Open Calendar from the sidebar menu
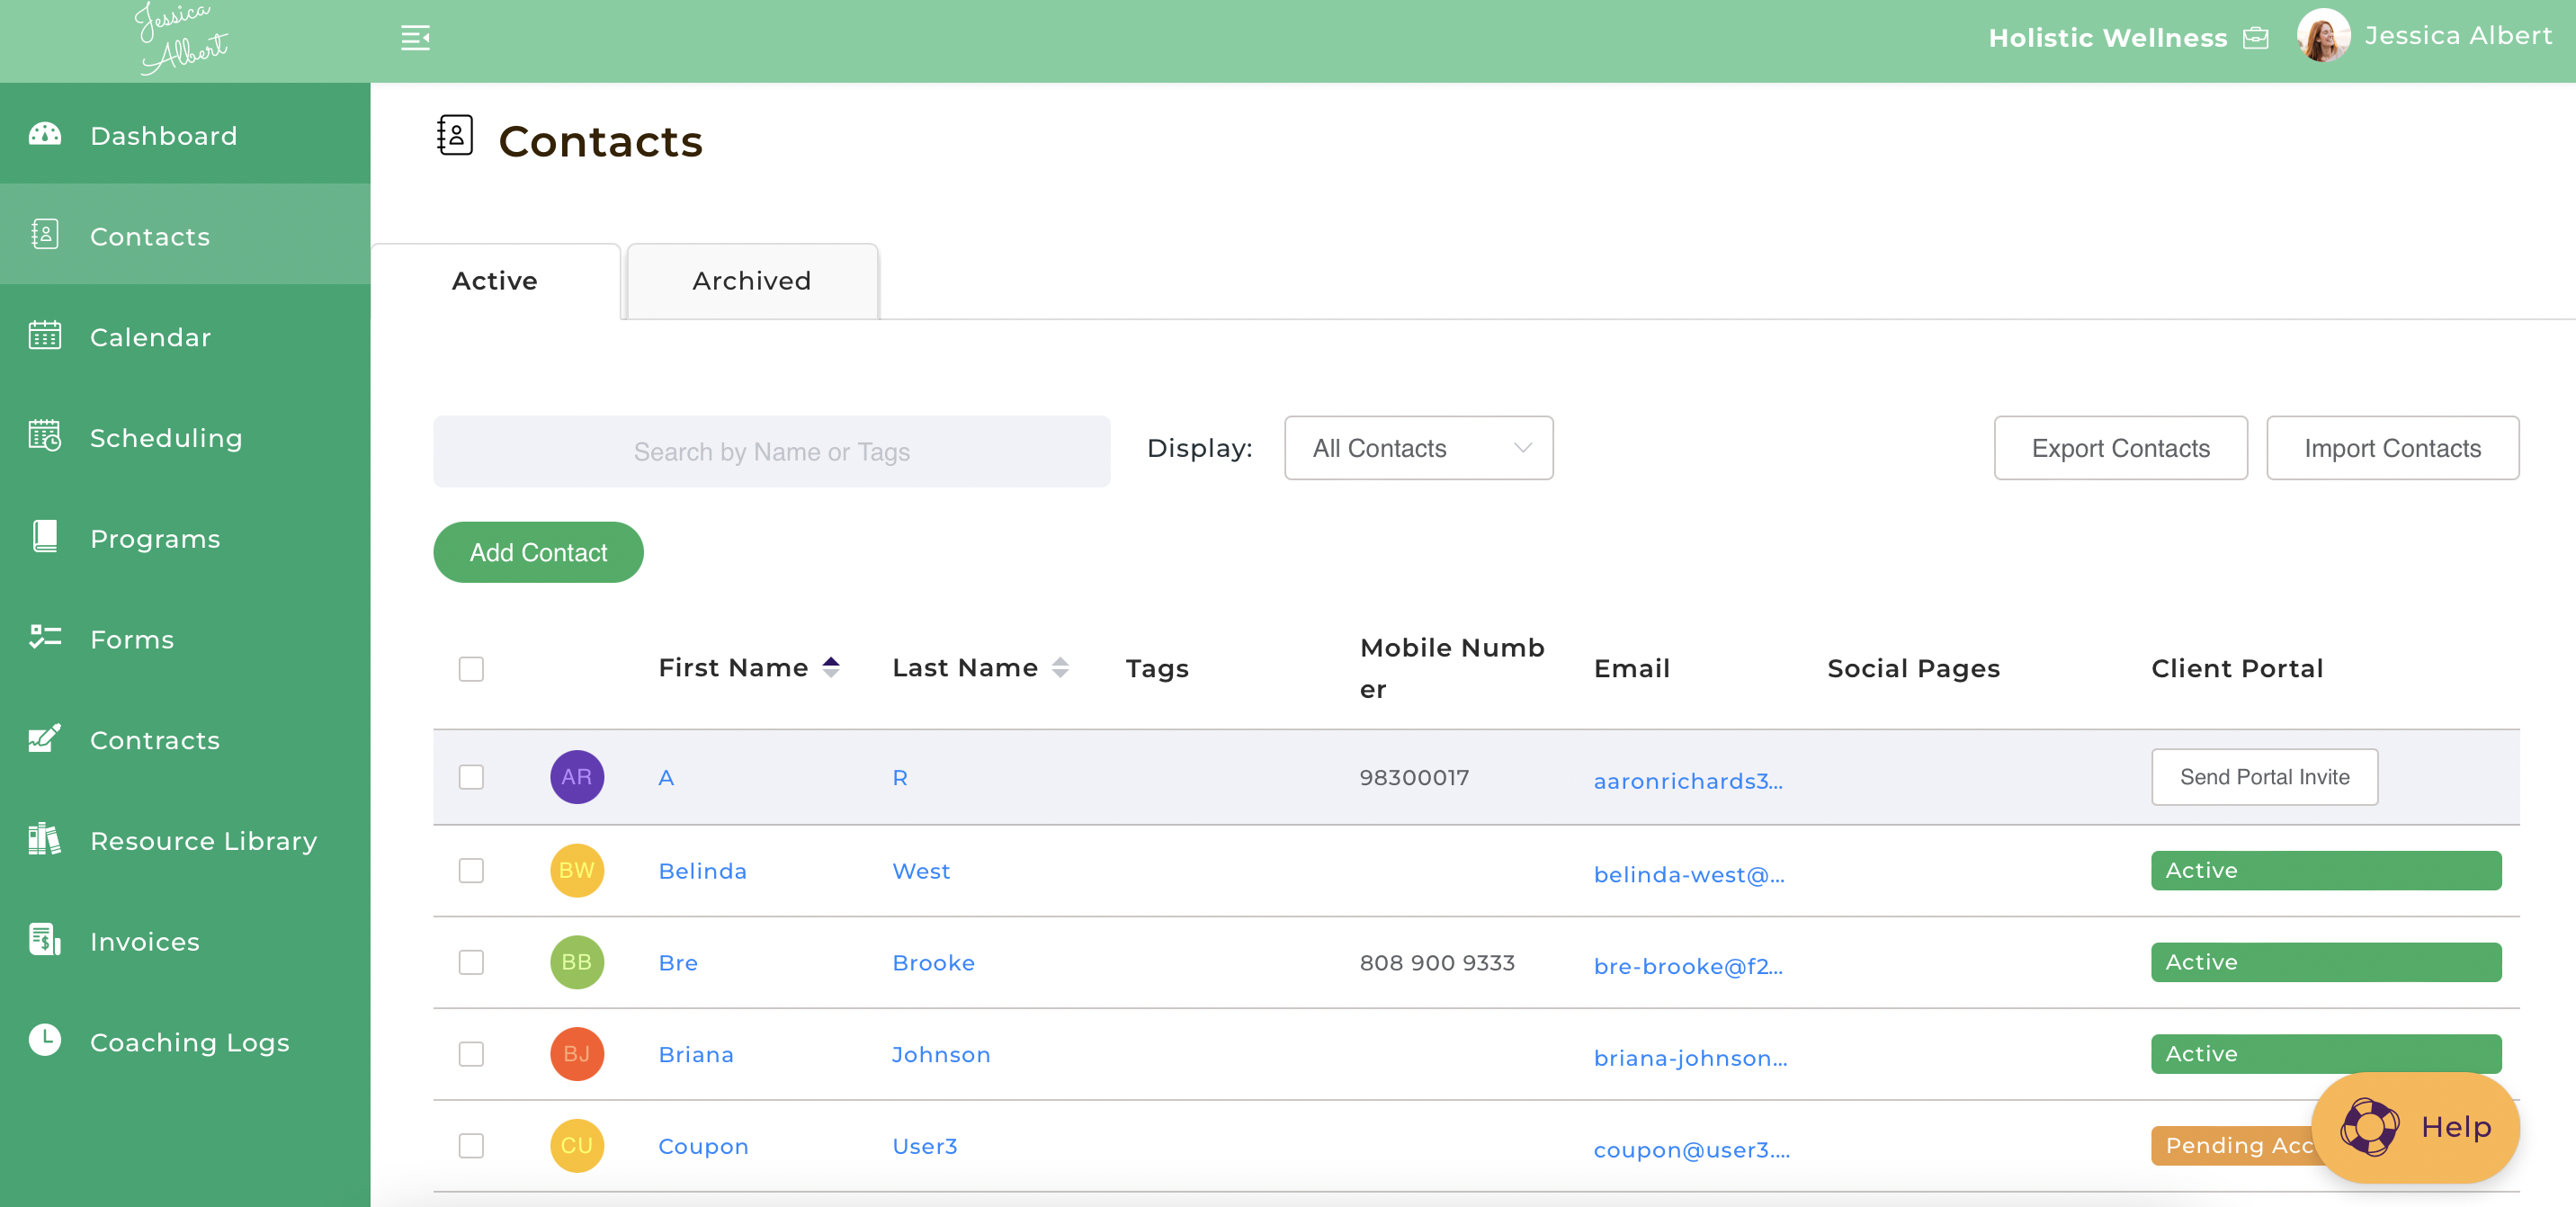Screen dimensions: 2576x1207 [185, 336]
